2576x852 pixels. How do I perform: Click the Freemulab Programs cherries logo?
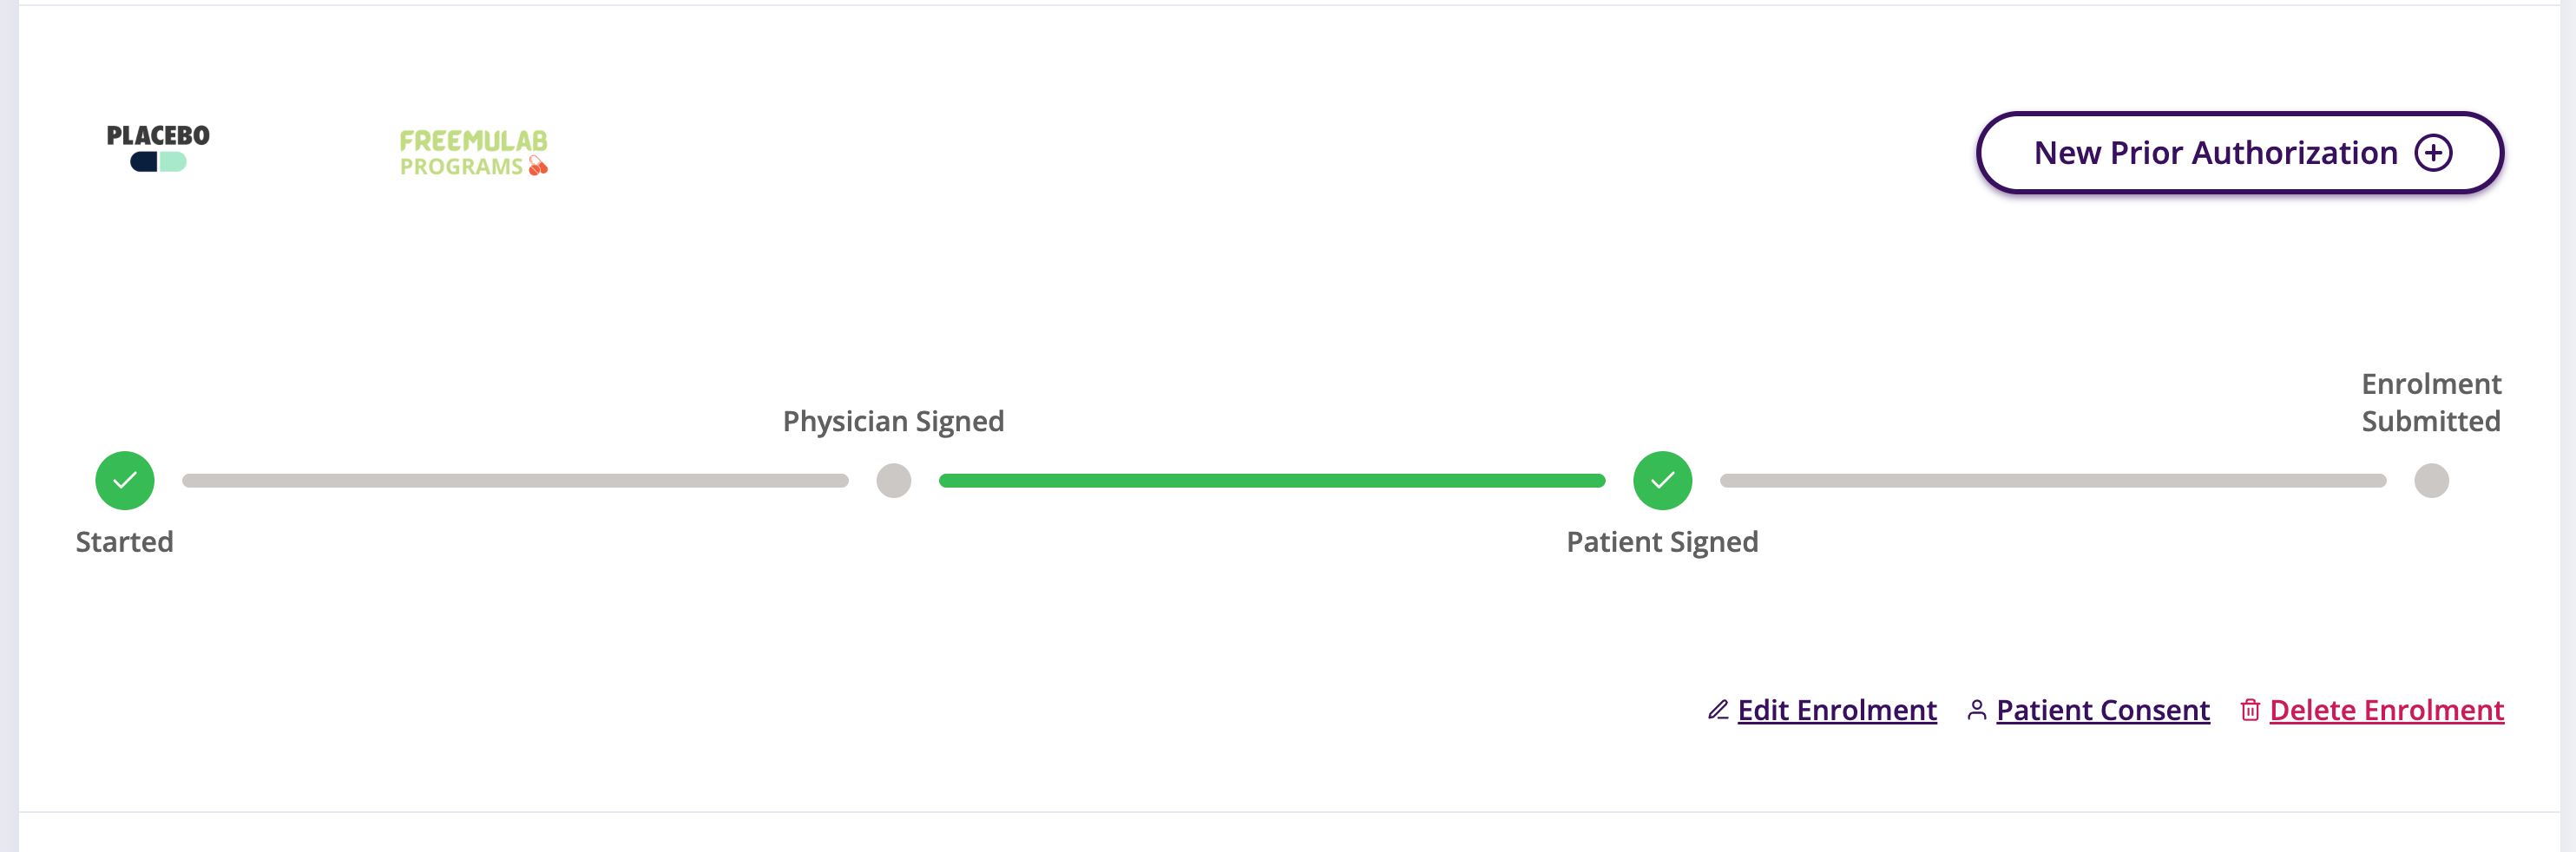[538, 164]
